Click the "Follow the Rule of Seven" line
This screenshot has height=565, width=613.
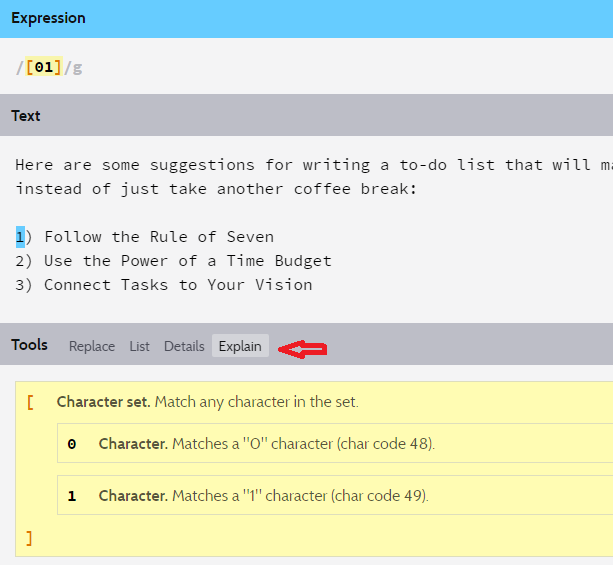pos(158,237)
